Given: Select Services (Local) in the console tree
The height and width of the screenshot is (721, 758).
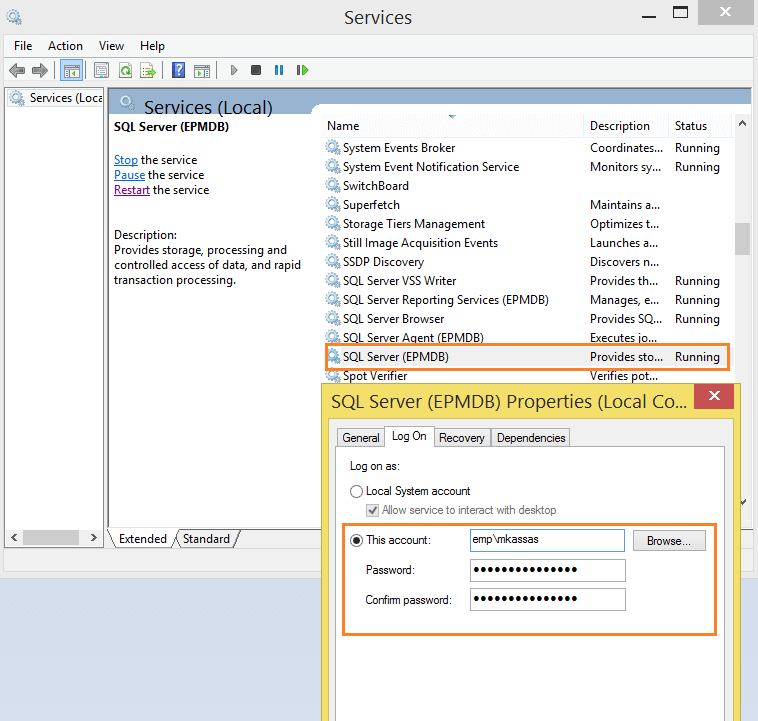Looking at the screenshot, I should [56, 98].
